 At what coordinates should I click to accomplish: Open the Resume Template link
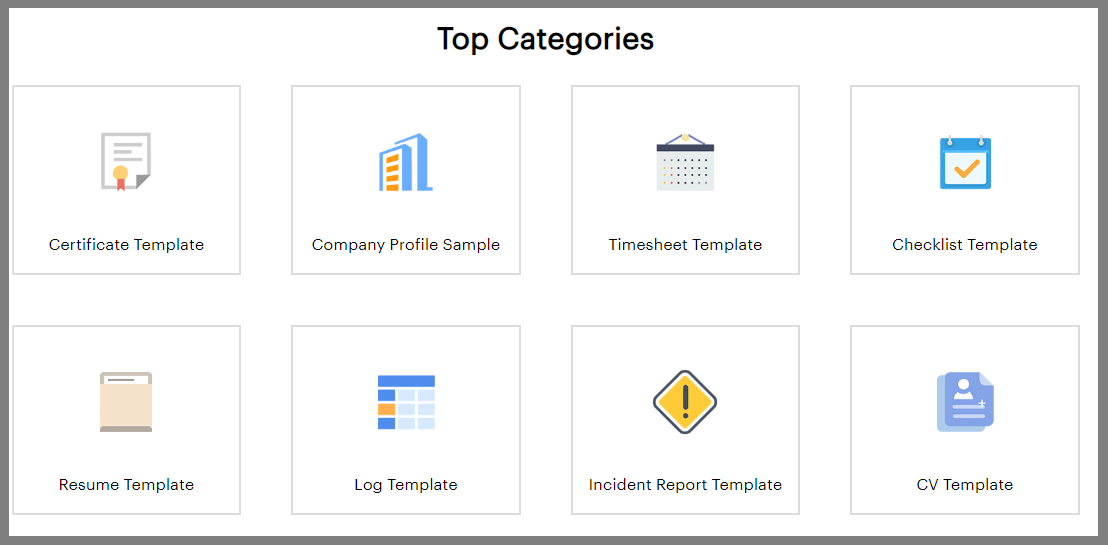coord(126,485)
